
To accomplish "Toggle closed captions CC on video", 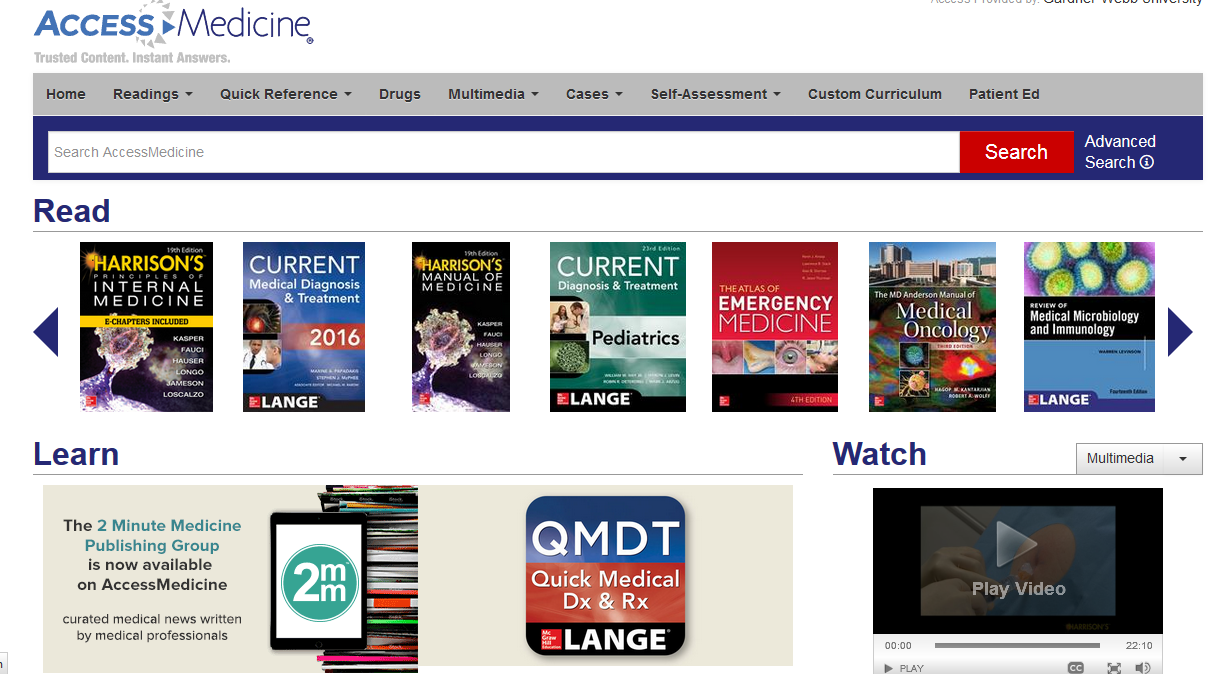I will point(1076,667).
